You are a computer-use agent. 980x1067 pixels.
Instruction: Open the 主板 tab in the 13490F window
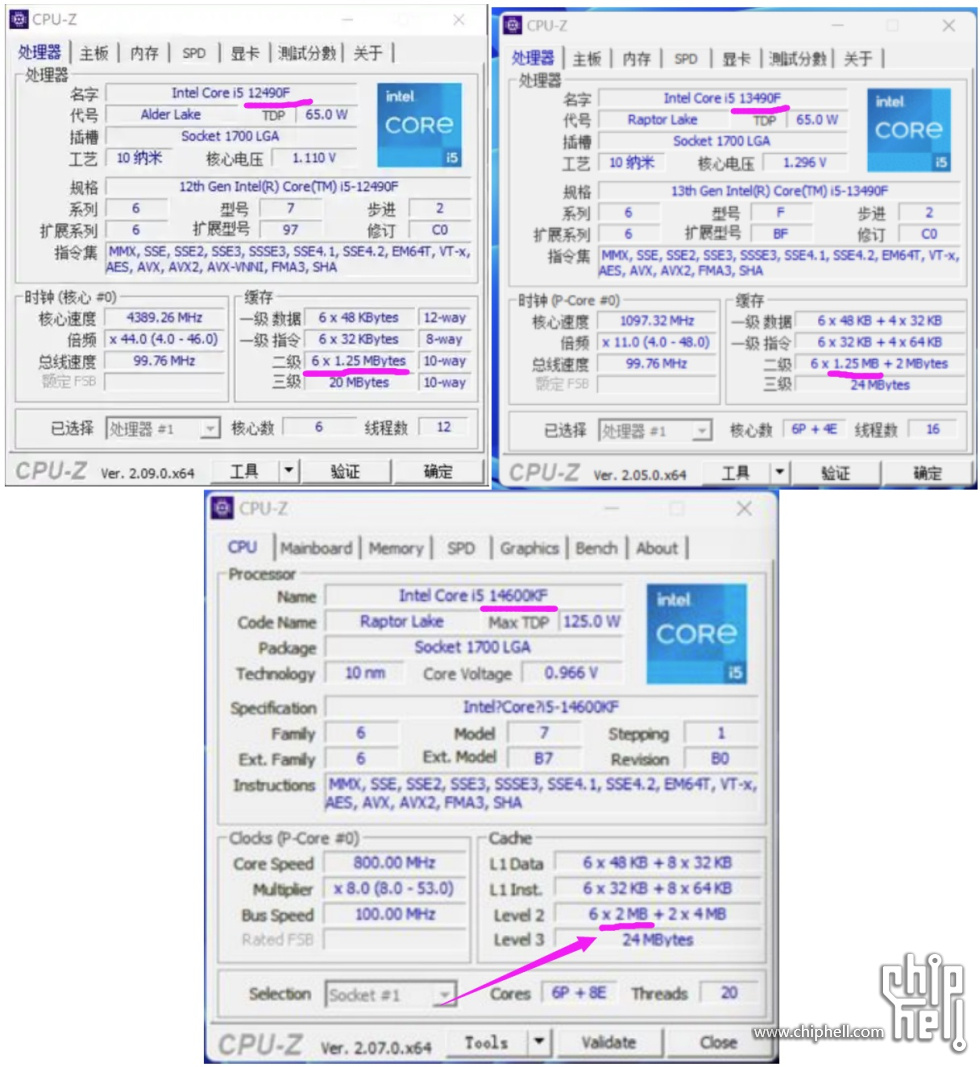(x=587, y=59)
